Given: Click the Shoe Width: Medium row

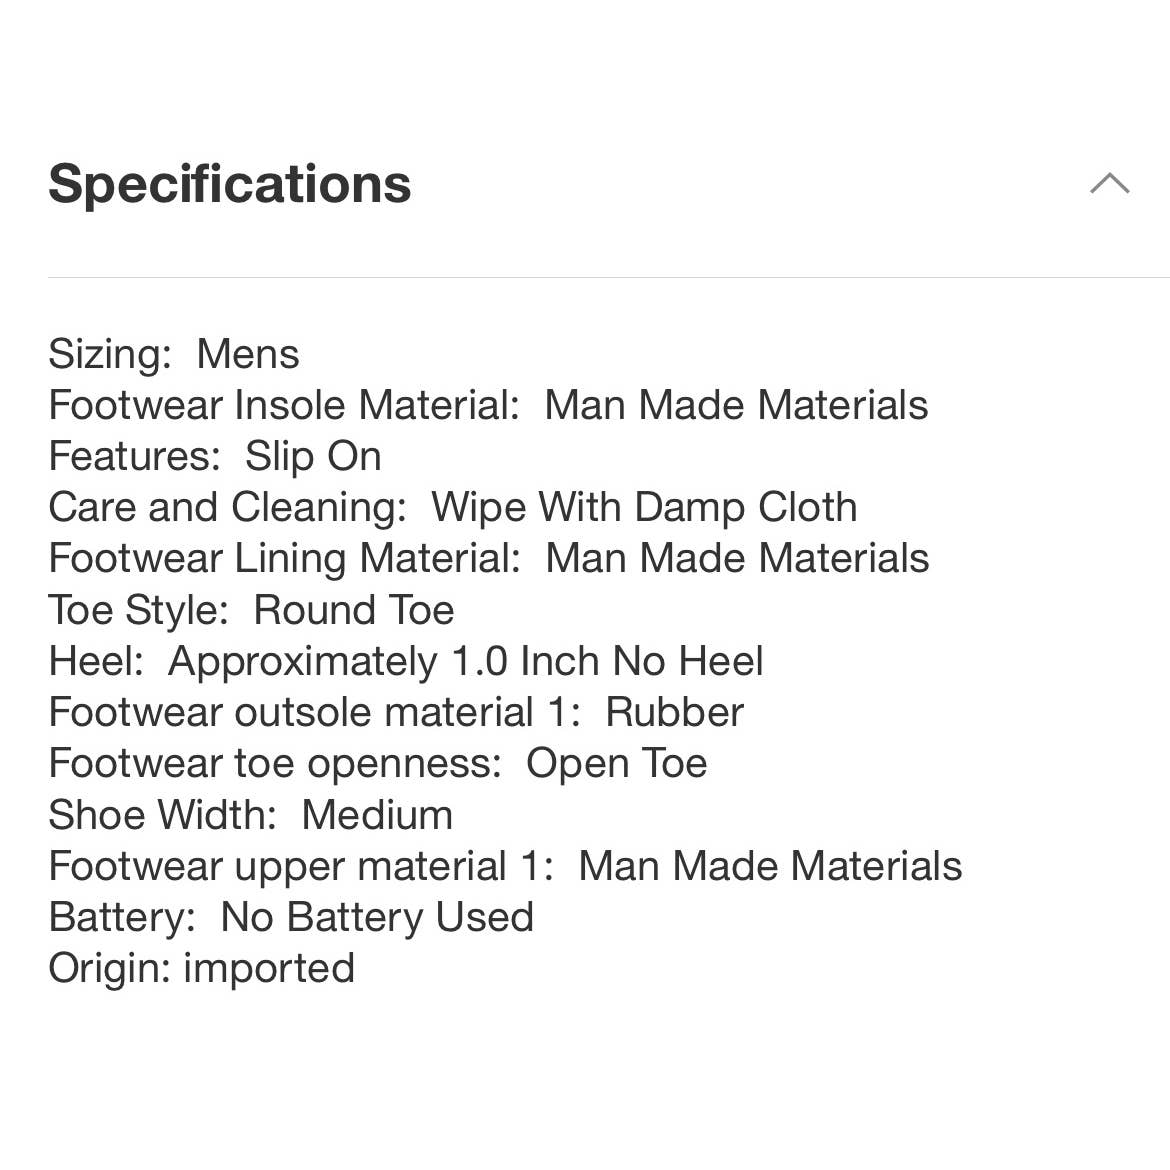Looking at the screenshot, I should point(251,814).
